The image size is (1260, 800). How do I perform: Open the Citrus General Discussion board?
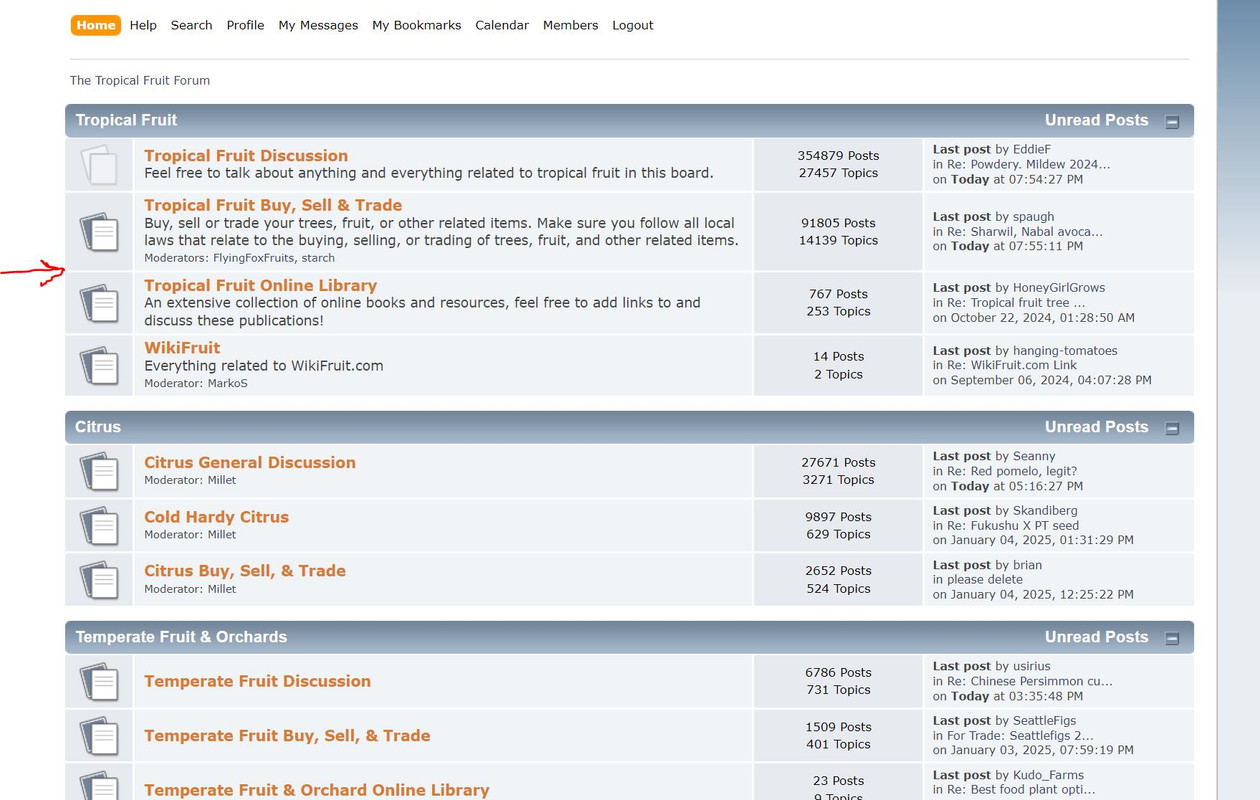(250, 462)
